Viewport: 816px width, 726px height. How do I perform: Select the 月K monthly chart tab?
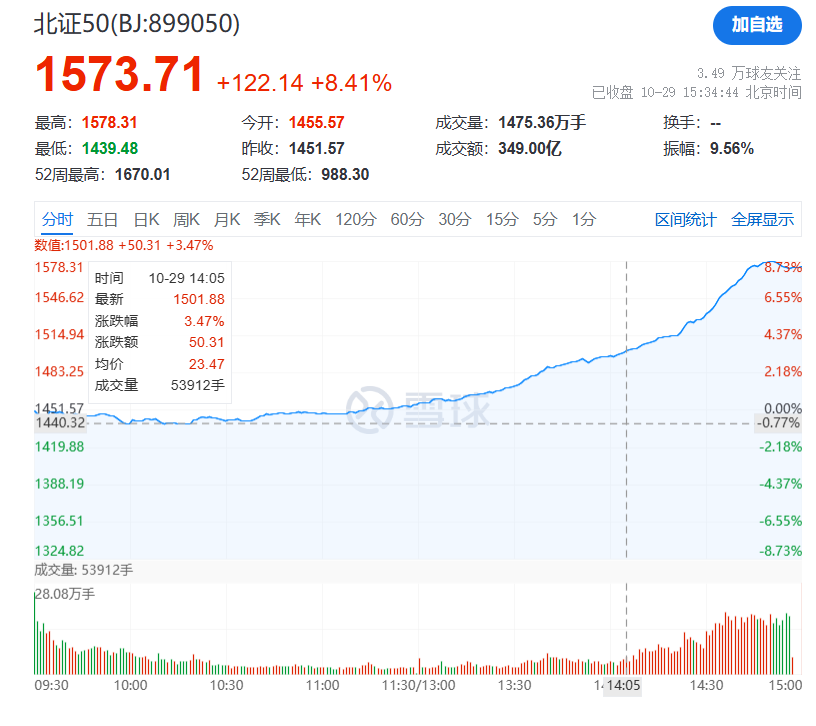tap(227, 220)
